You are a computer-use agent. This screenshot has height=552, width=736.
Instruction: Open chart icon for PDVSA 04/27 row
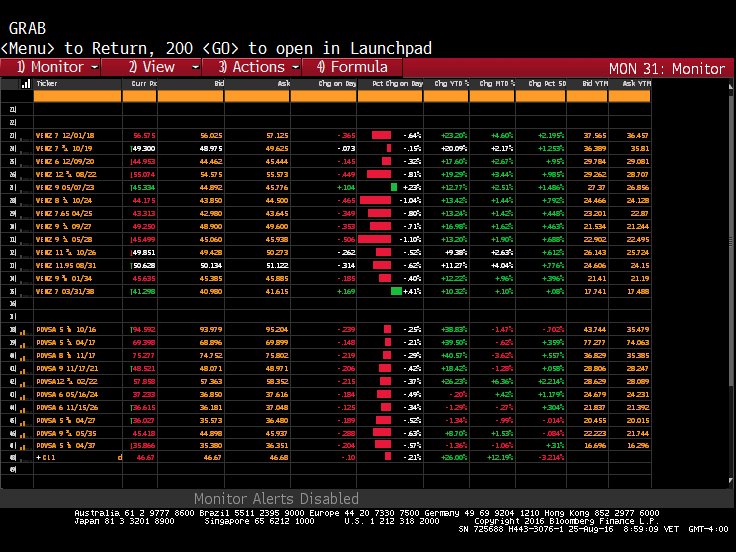point(23,422)
